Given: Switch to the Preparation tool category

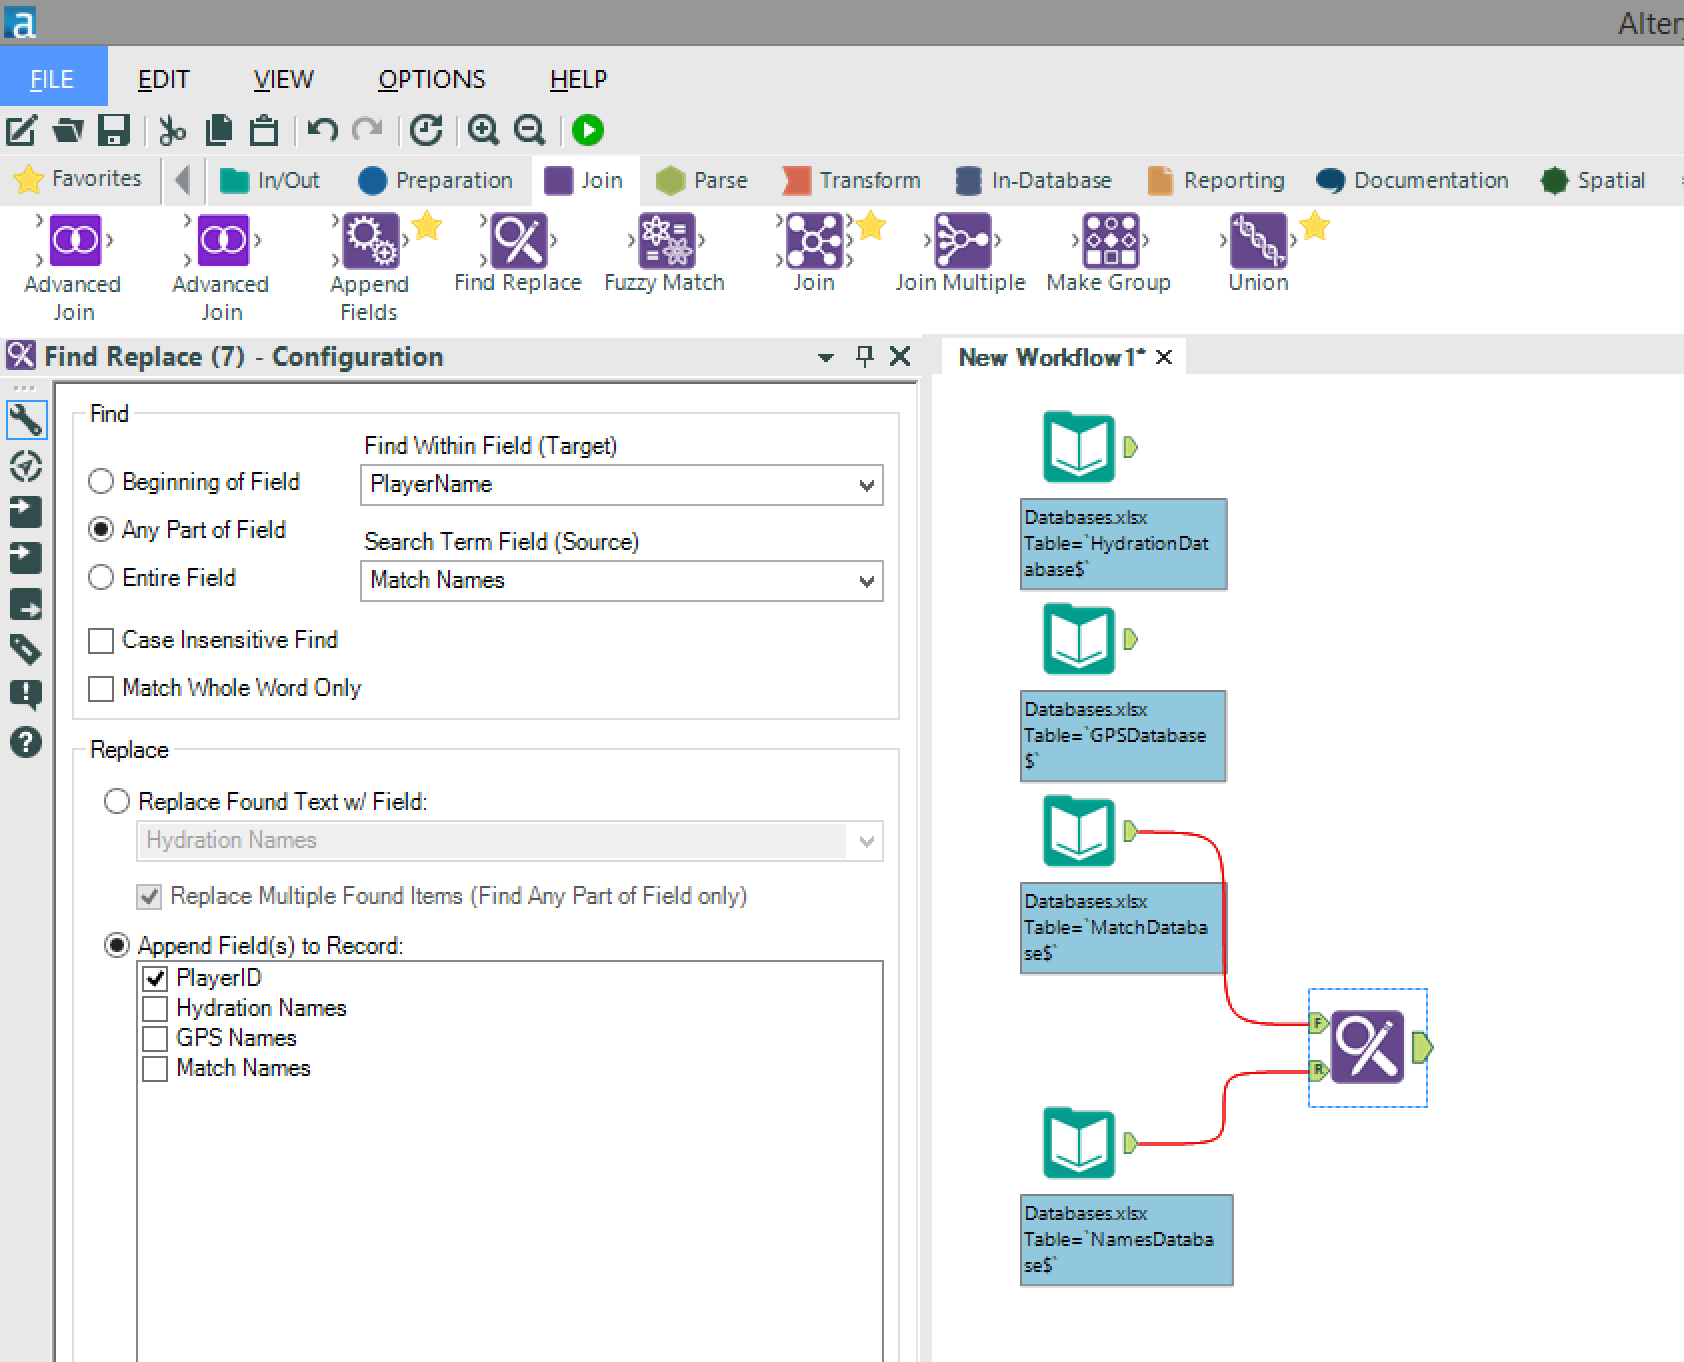Looking at the screenshot, I should coord(436,180).
